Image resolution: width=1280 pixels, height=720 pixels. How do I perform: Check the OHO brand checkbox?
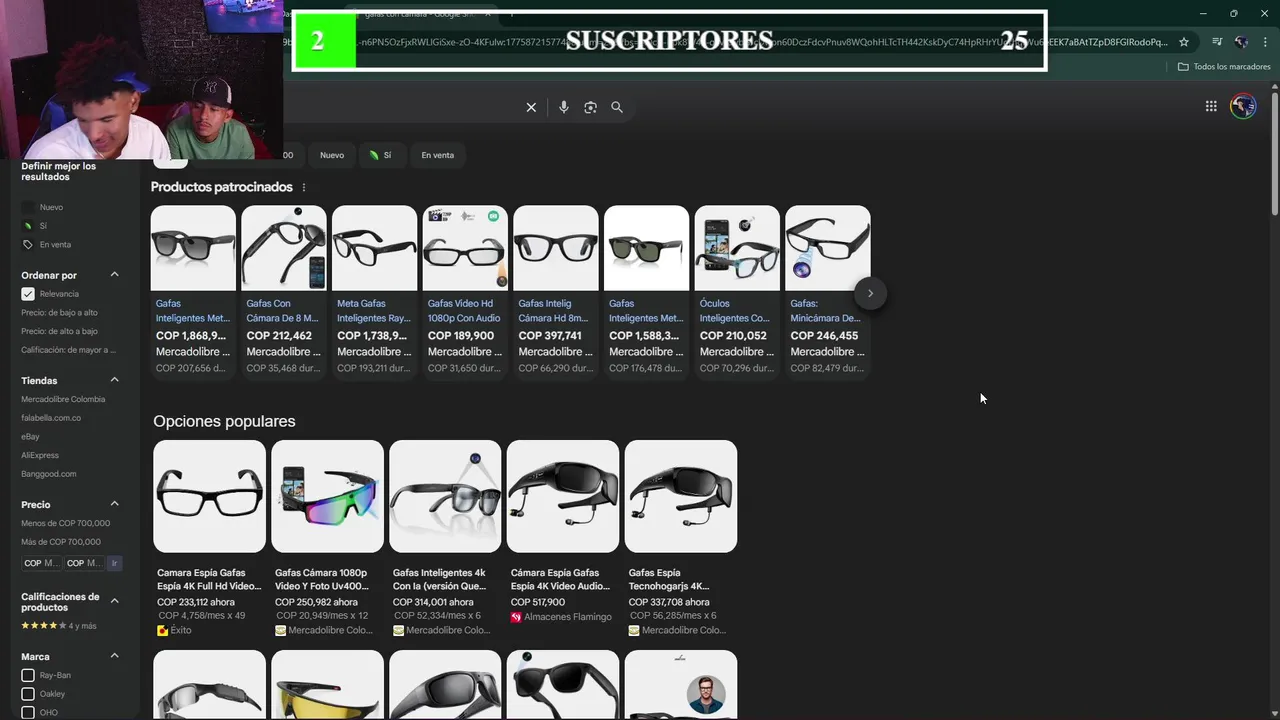click(28, 712)
